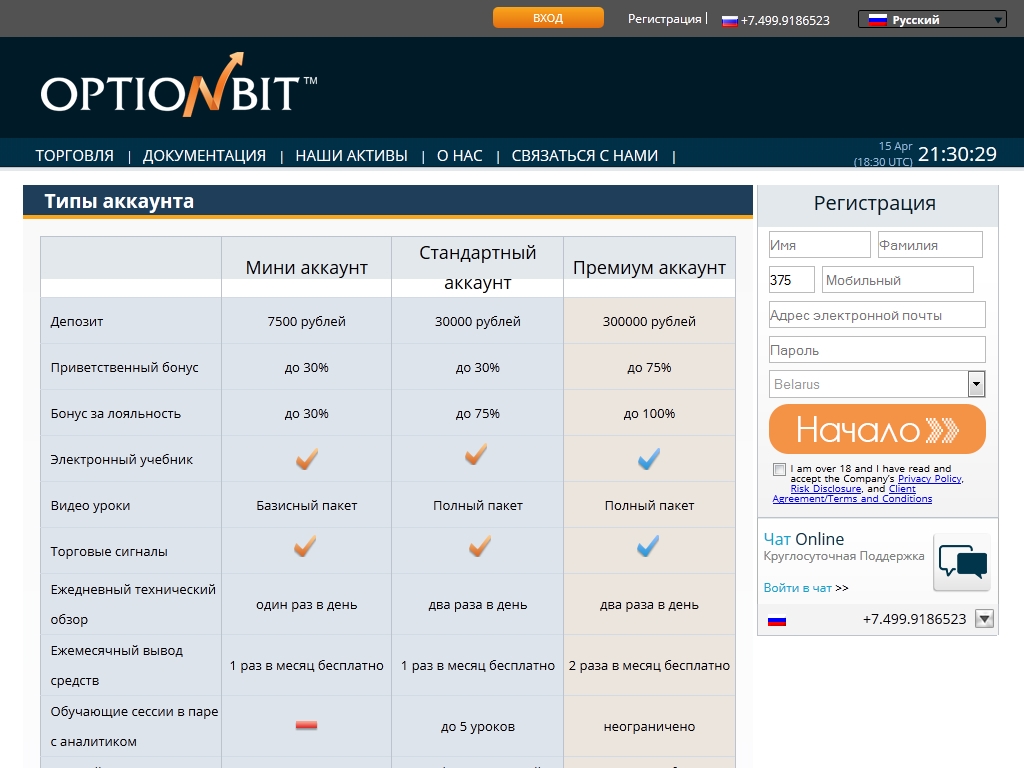Click the Standard account trading signals checkmark
The width and height of the screenshot is (1024, 768).
[478, 547]
